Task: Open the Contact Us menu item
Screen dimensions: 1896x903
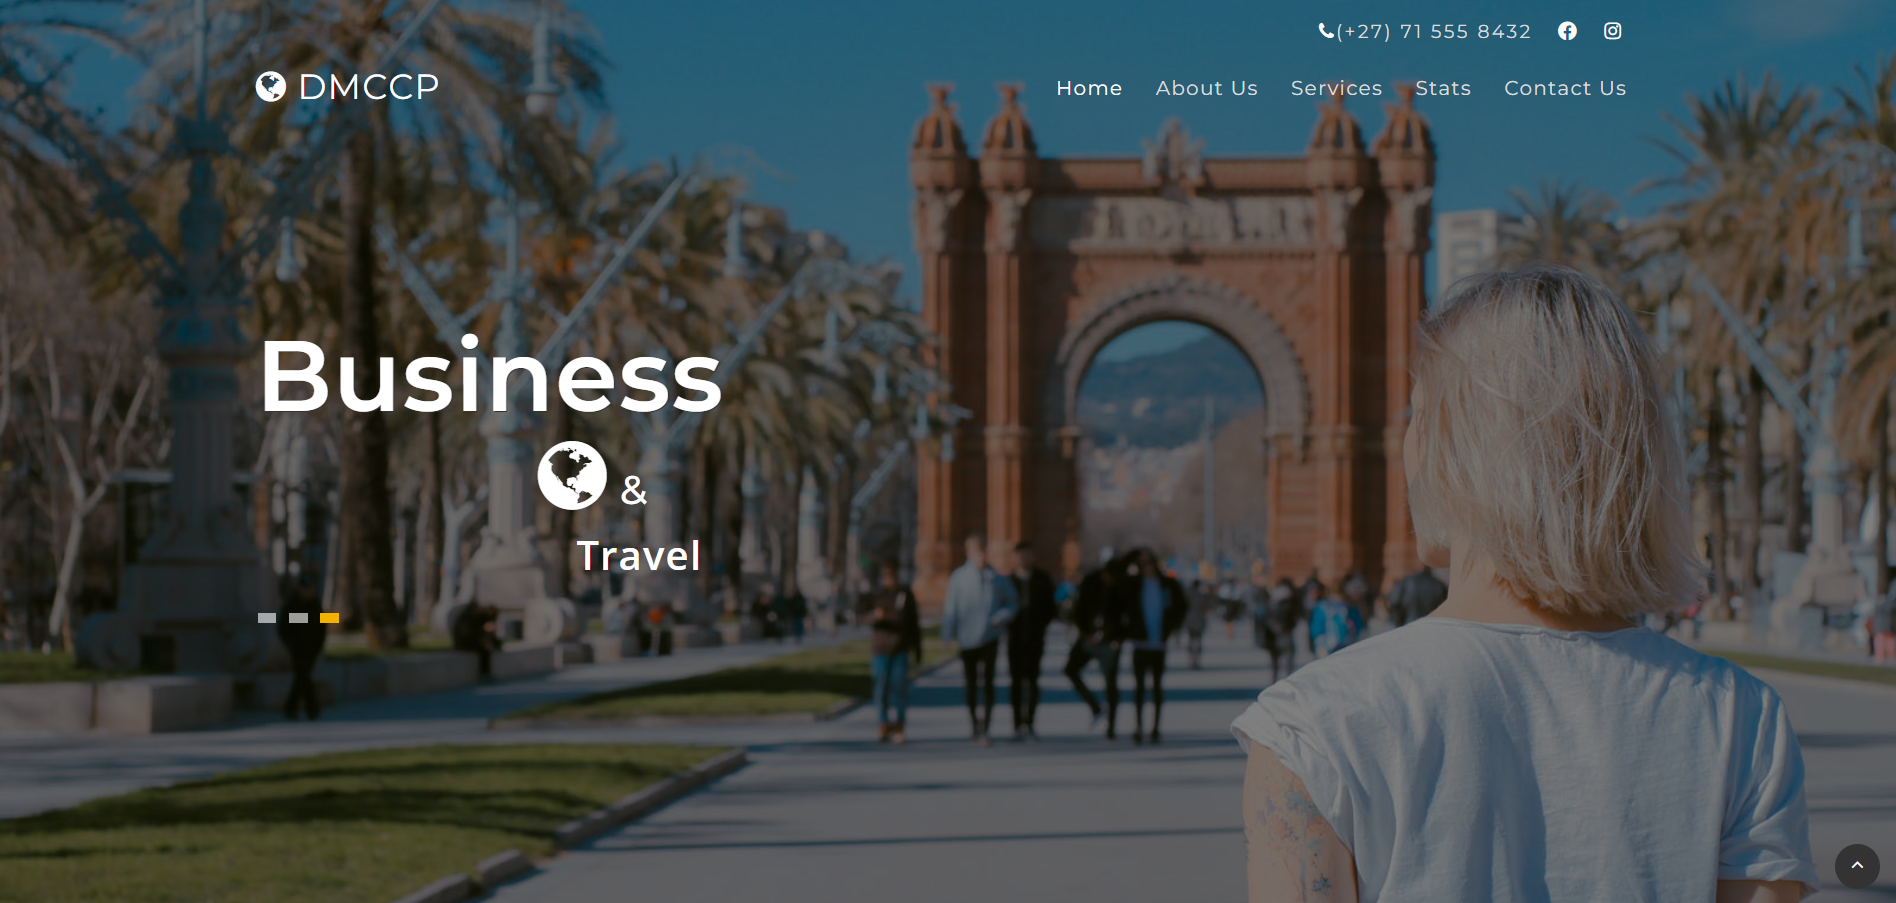Action: coord(1565,88)
